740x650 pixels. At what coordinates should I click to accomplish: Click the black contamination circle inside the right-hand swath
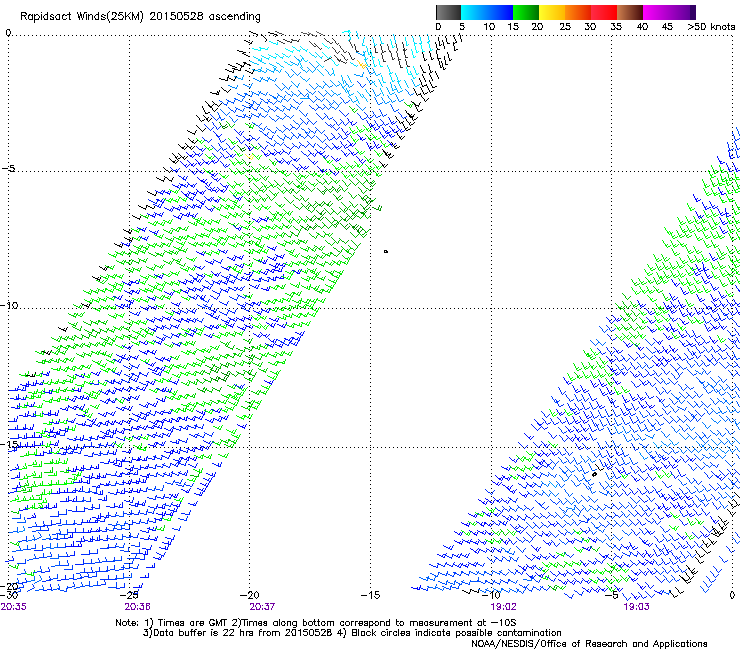click(595, 474)
